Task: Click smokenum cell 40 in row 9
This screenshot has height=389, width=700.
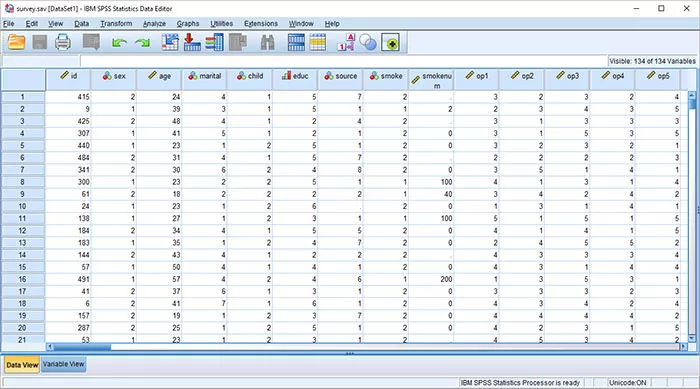Action: click(431, 194)
